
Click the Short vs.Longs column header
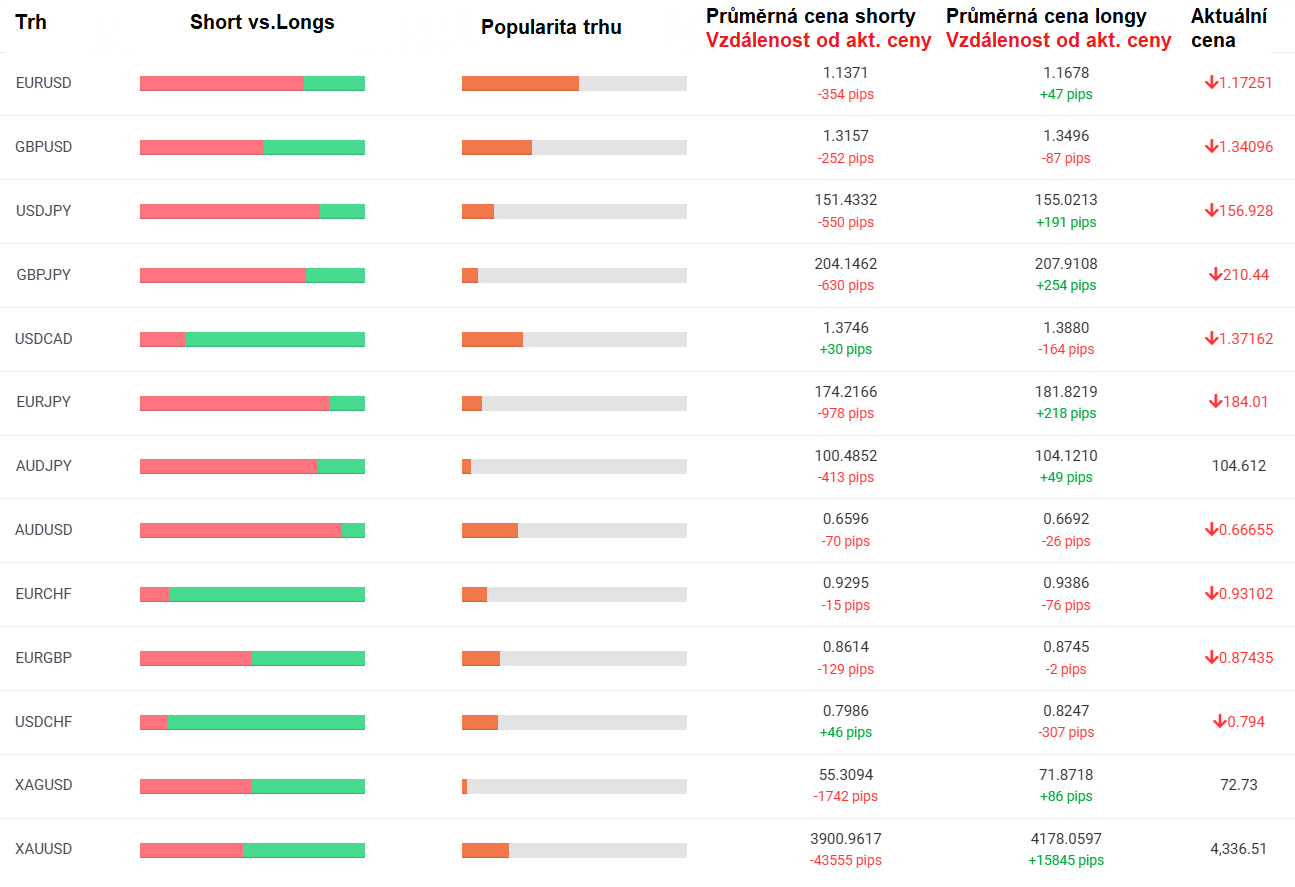coord(262,23)
